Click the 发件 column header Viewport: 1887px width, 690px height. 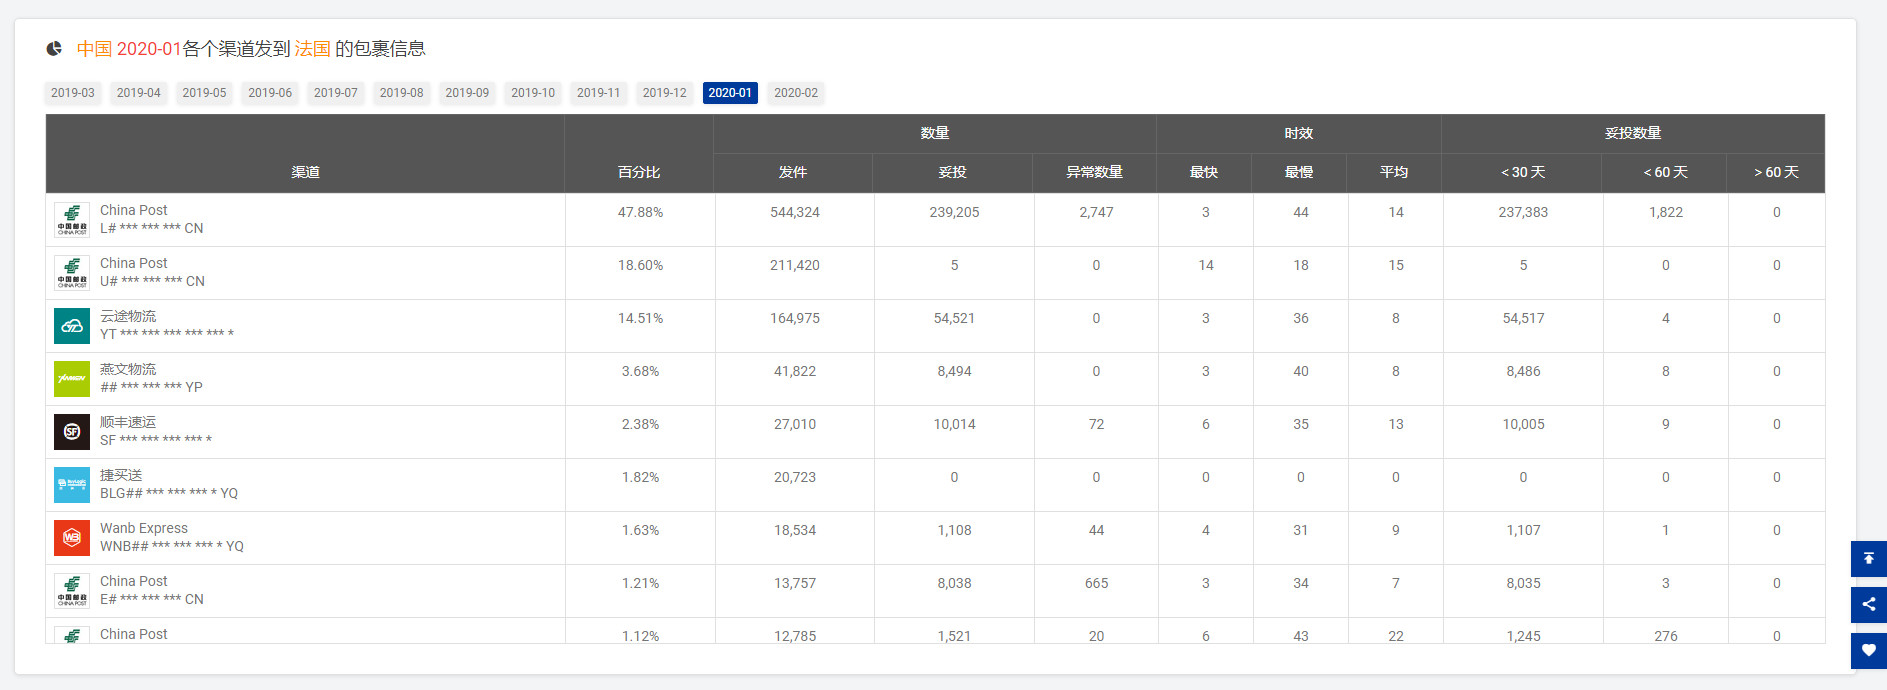[793, 172]
